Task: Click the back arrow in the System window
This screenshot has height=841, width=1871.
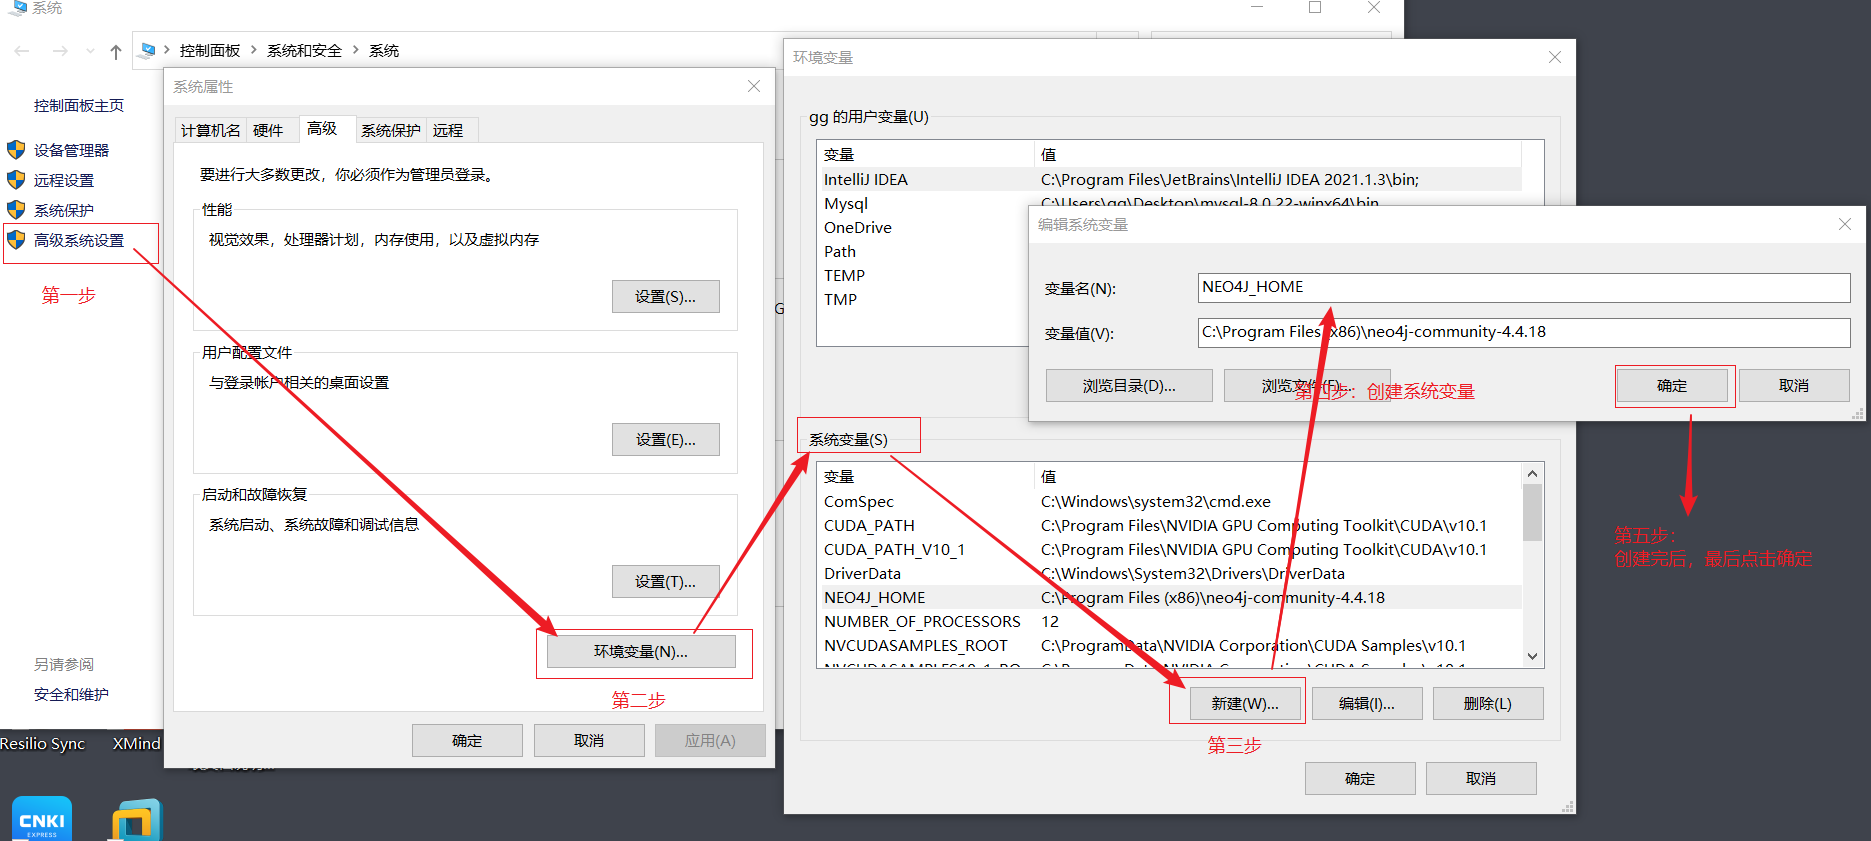Action: pyautogui.click(x=22, y=51)
